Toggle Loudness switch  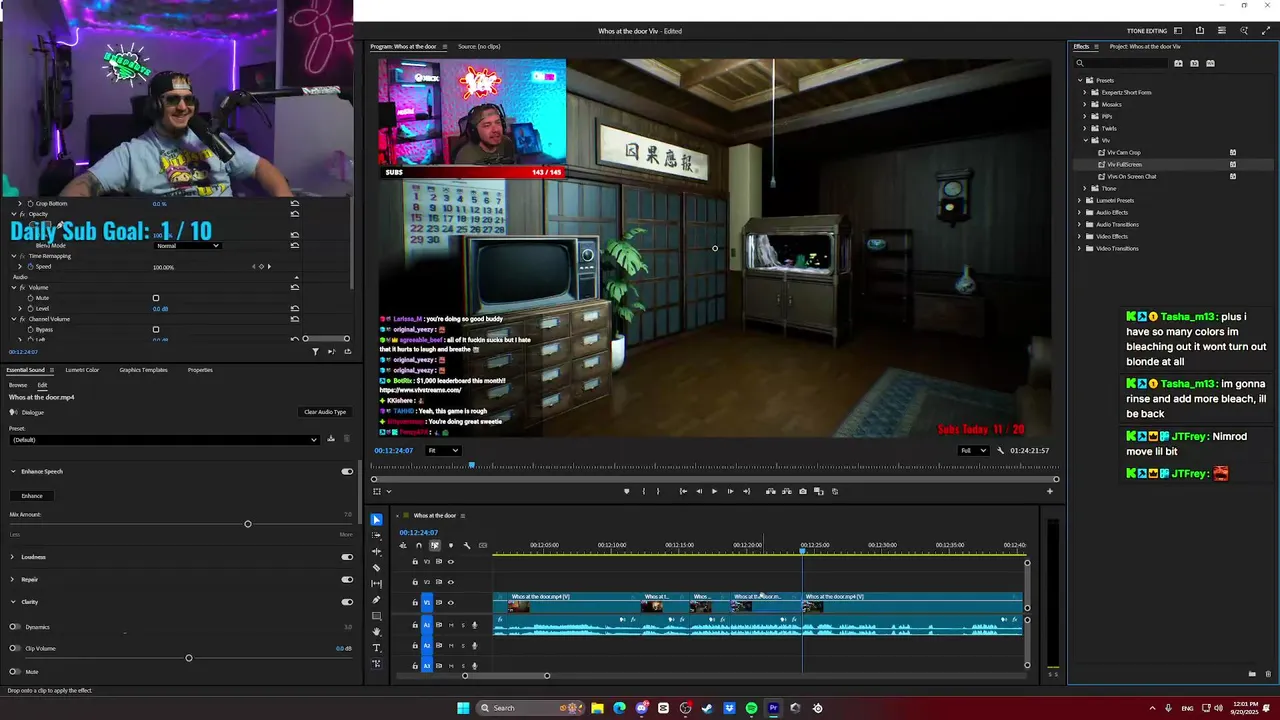click(347, 557)
